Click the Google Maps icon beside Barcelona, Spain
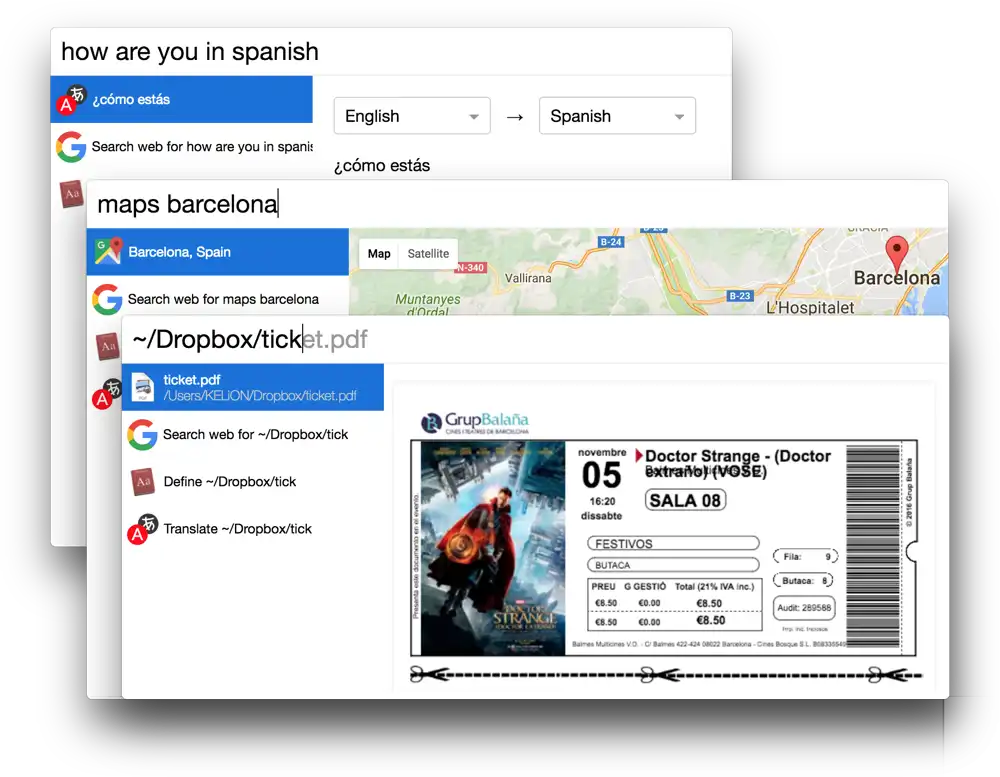The height and width of the screenshot is (777, 1000). (108, 251)
